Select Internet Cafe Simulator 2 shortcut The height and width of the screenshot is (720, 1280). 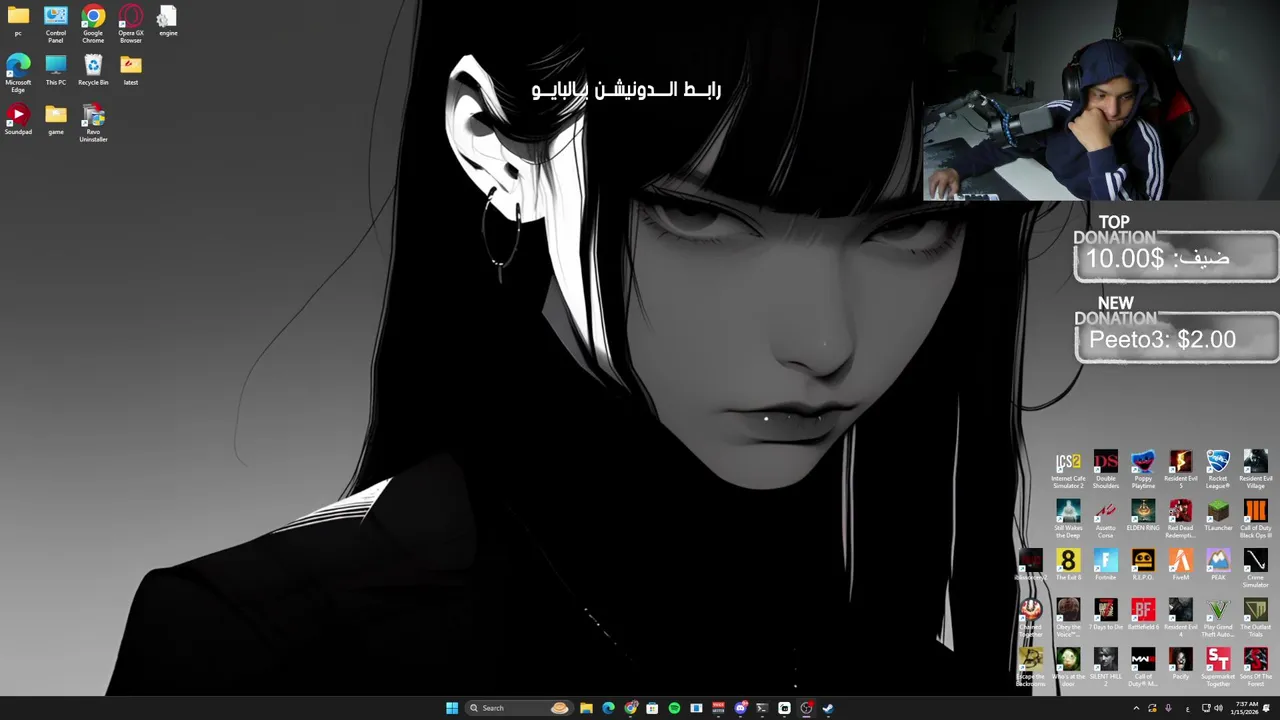1068,471
